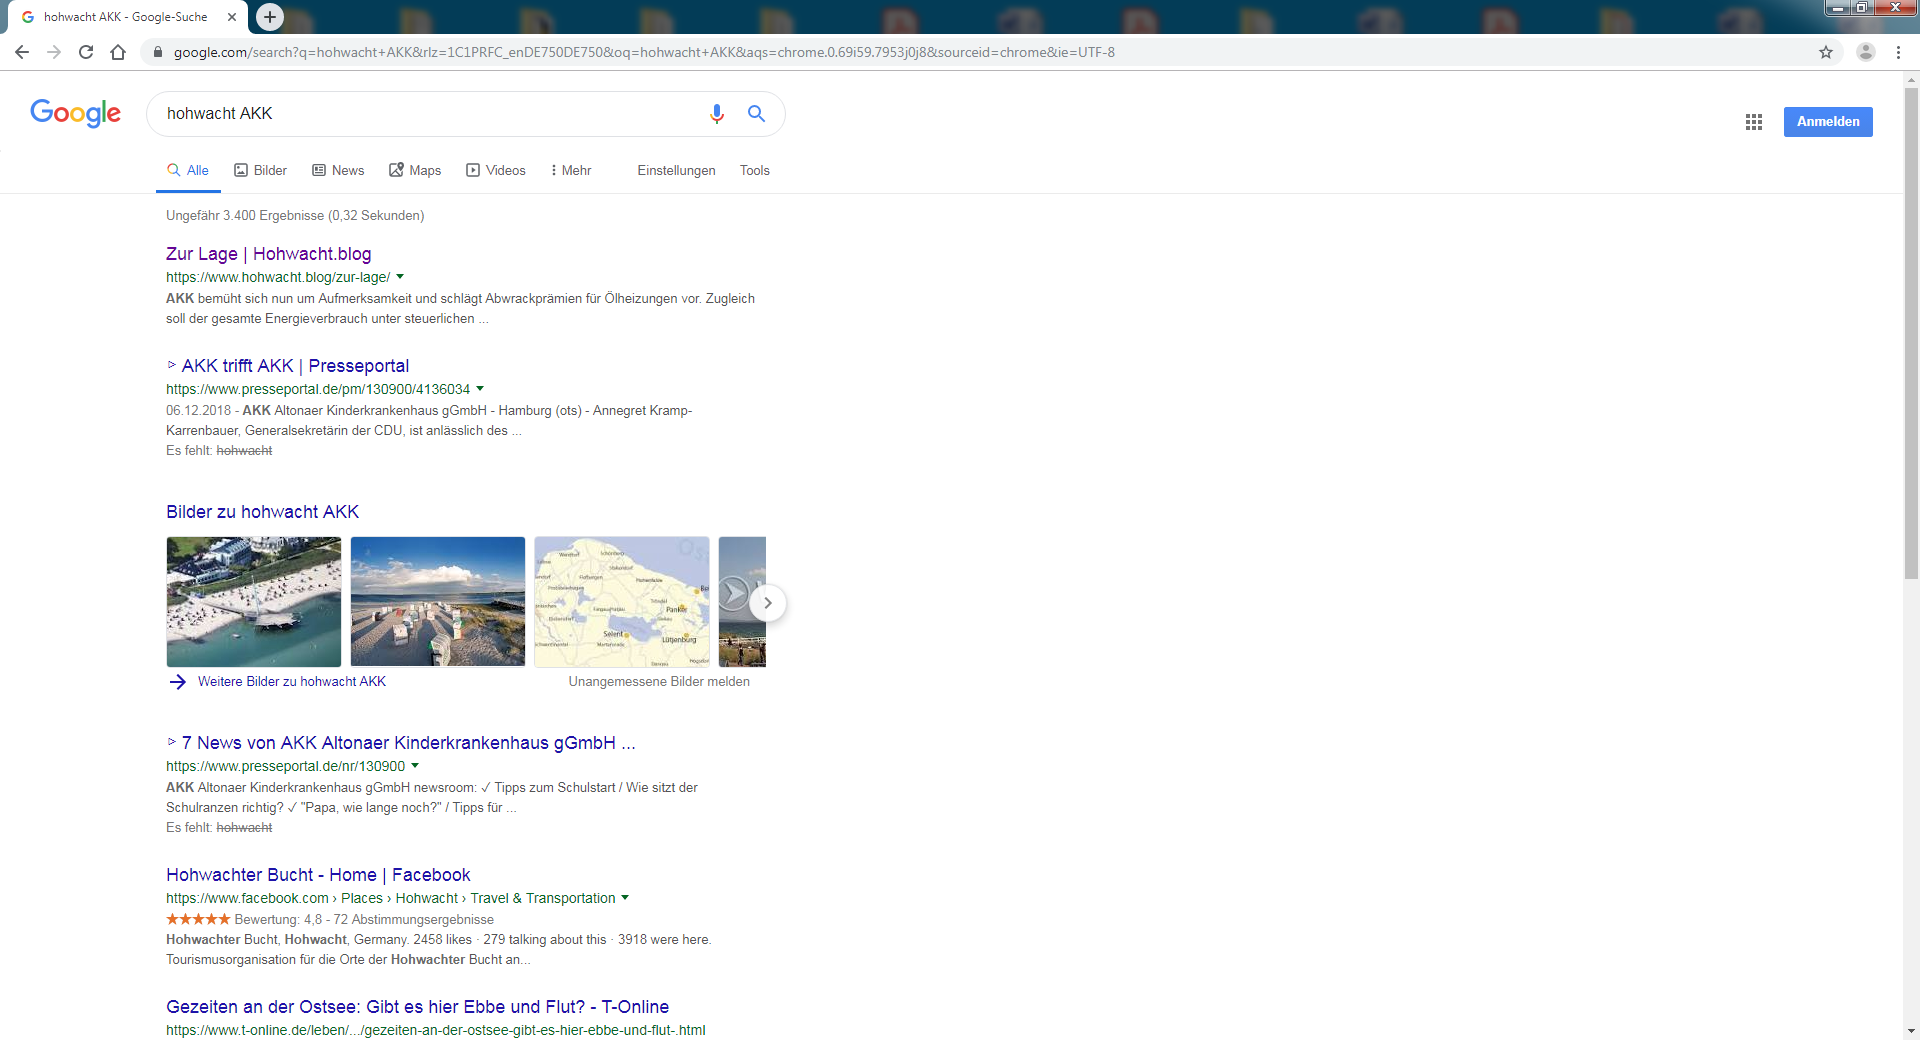
Task: Expand dropdown arrow next to hohwacht.blog URL
Action: coord(400,277)
